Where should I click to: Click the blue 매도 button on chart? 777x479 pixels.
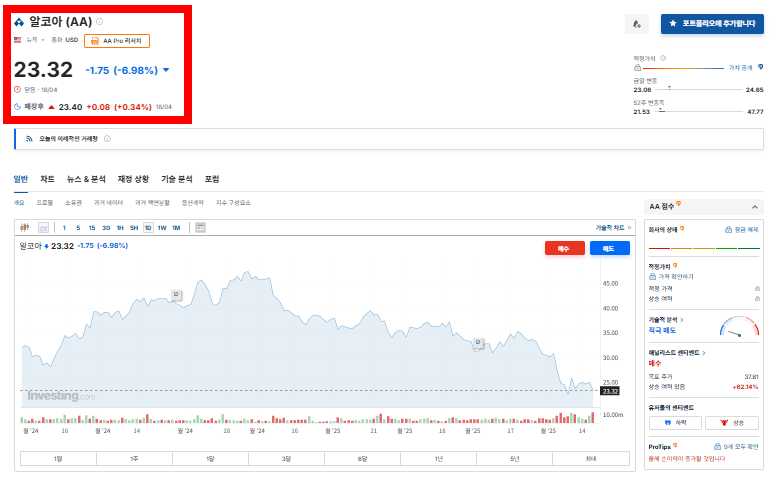(x=610, y=248)
